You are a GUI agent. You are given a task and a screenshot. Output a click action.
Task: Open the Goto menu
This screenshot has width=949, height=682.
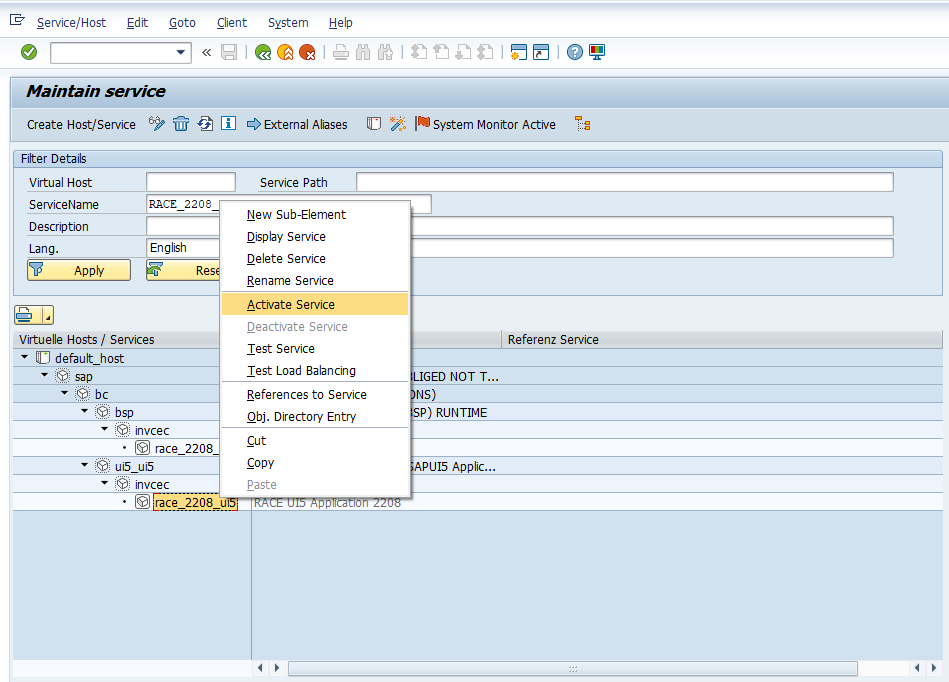[182, 22]
